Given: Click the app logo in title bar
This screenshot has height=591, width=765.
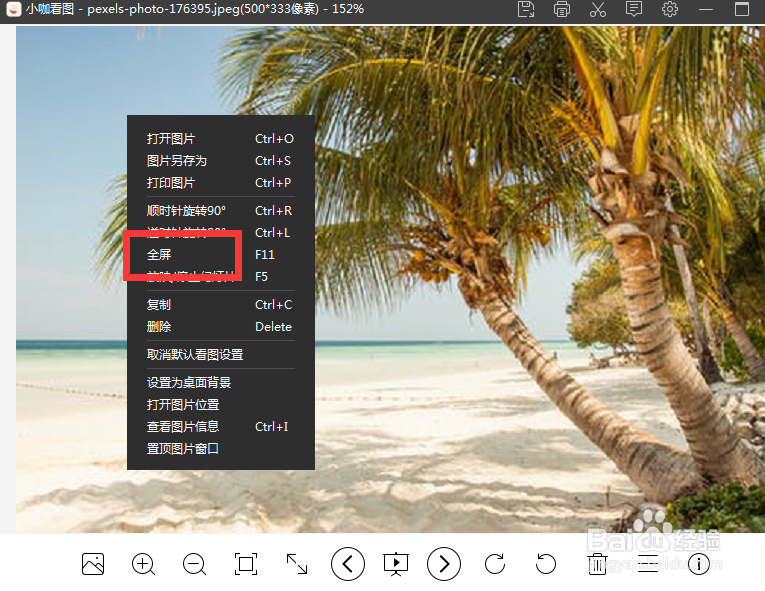Looking at the screenshot, I should [14, 9].
